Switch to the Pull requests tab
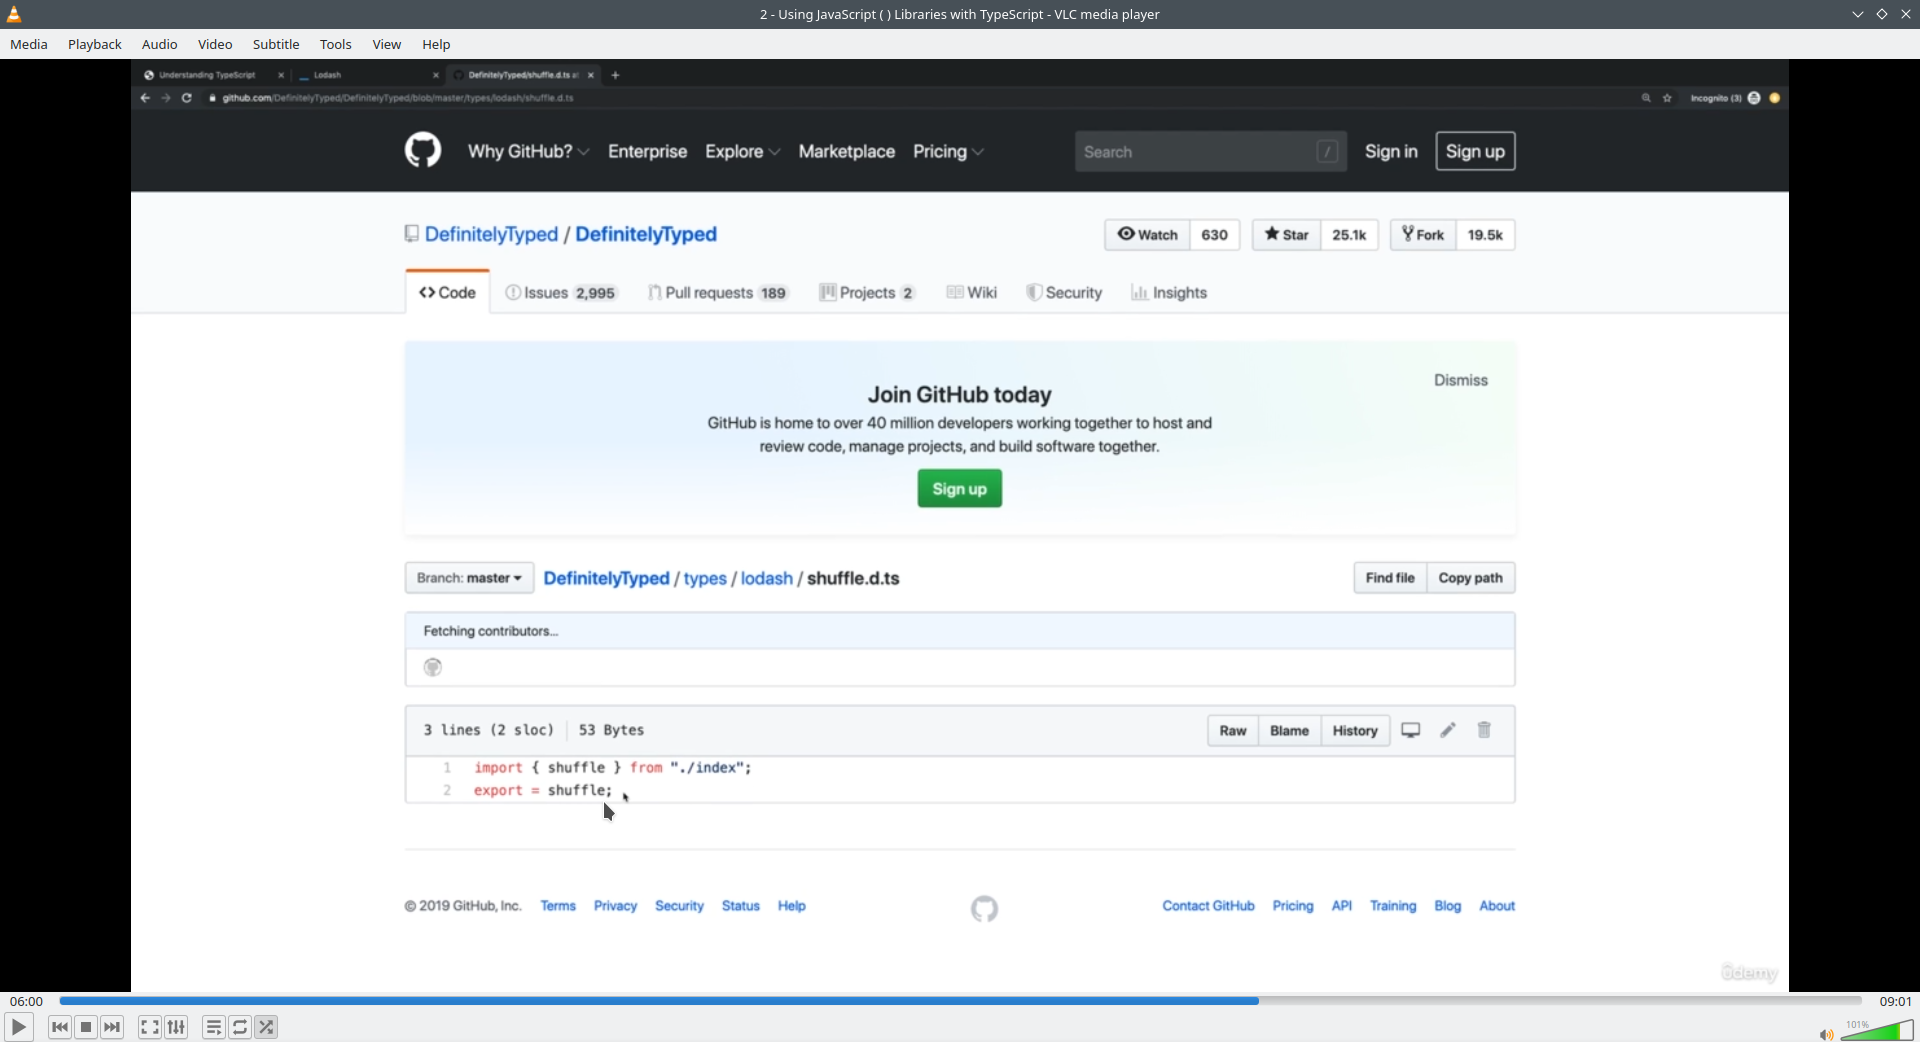 (717, 292)
